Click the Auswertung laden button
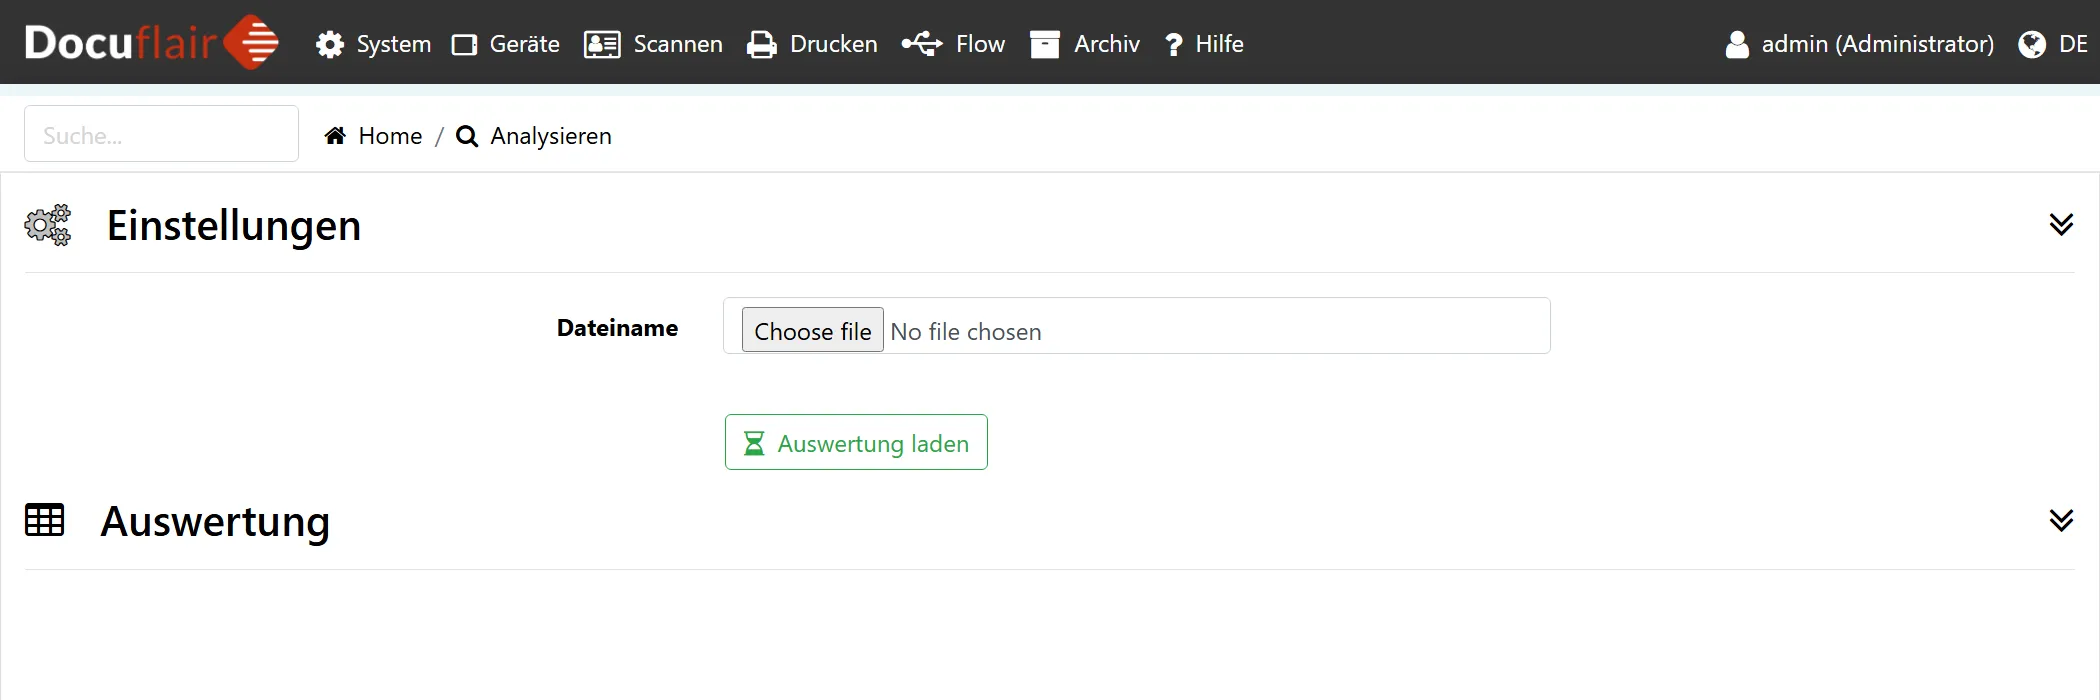This screenshot has height=700, width=2100. (x=856, y=442)
